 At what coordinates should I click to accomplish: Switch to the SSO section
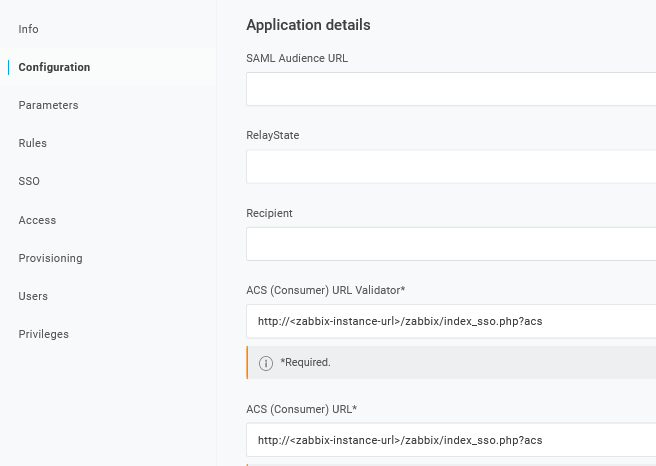[29, 181]
